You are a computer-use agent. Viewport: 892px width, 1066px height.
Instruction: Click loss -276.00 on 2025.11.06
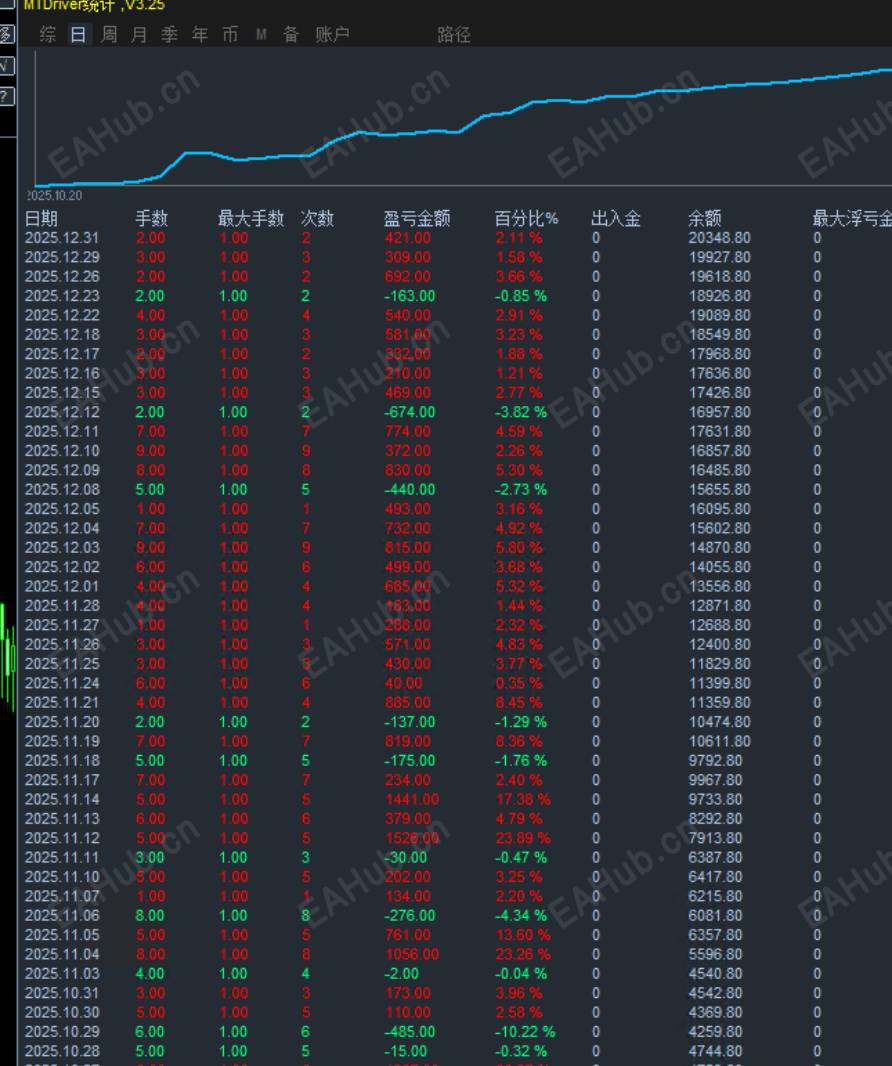point(409,916)
